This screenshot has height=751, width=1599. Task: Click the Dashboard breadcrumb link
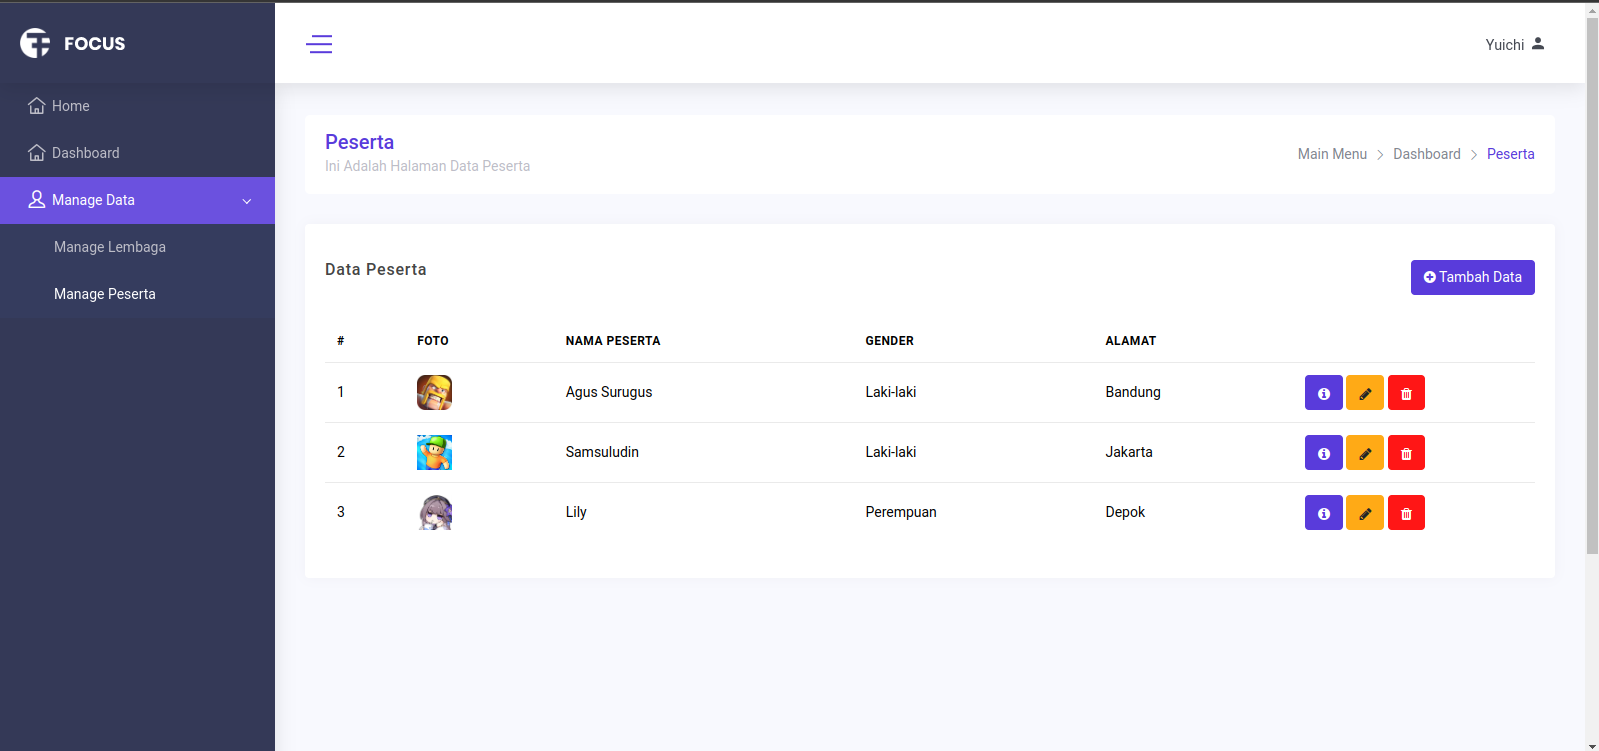point(1426,154)
